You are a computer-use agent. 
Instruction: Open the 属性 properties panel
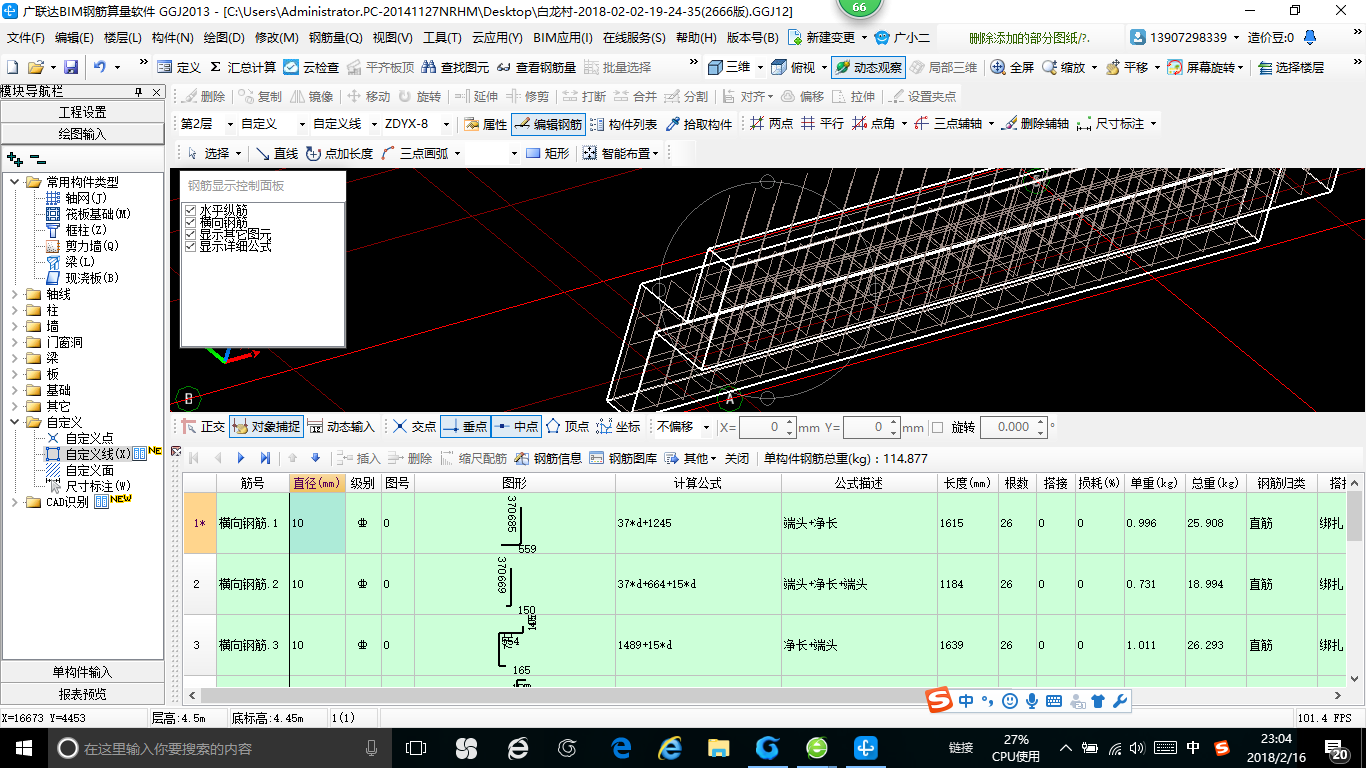coord(486,124)
